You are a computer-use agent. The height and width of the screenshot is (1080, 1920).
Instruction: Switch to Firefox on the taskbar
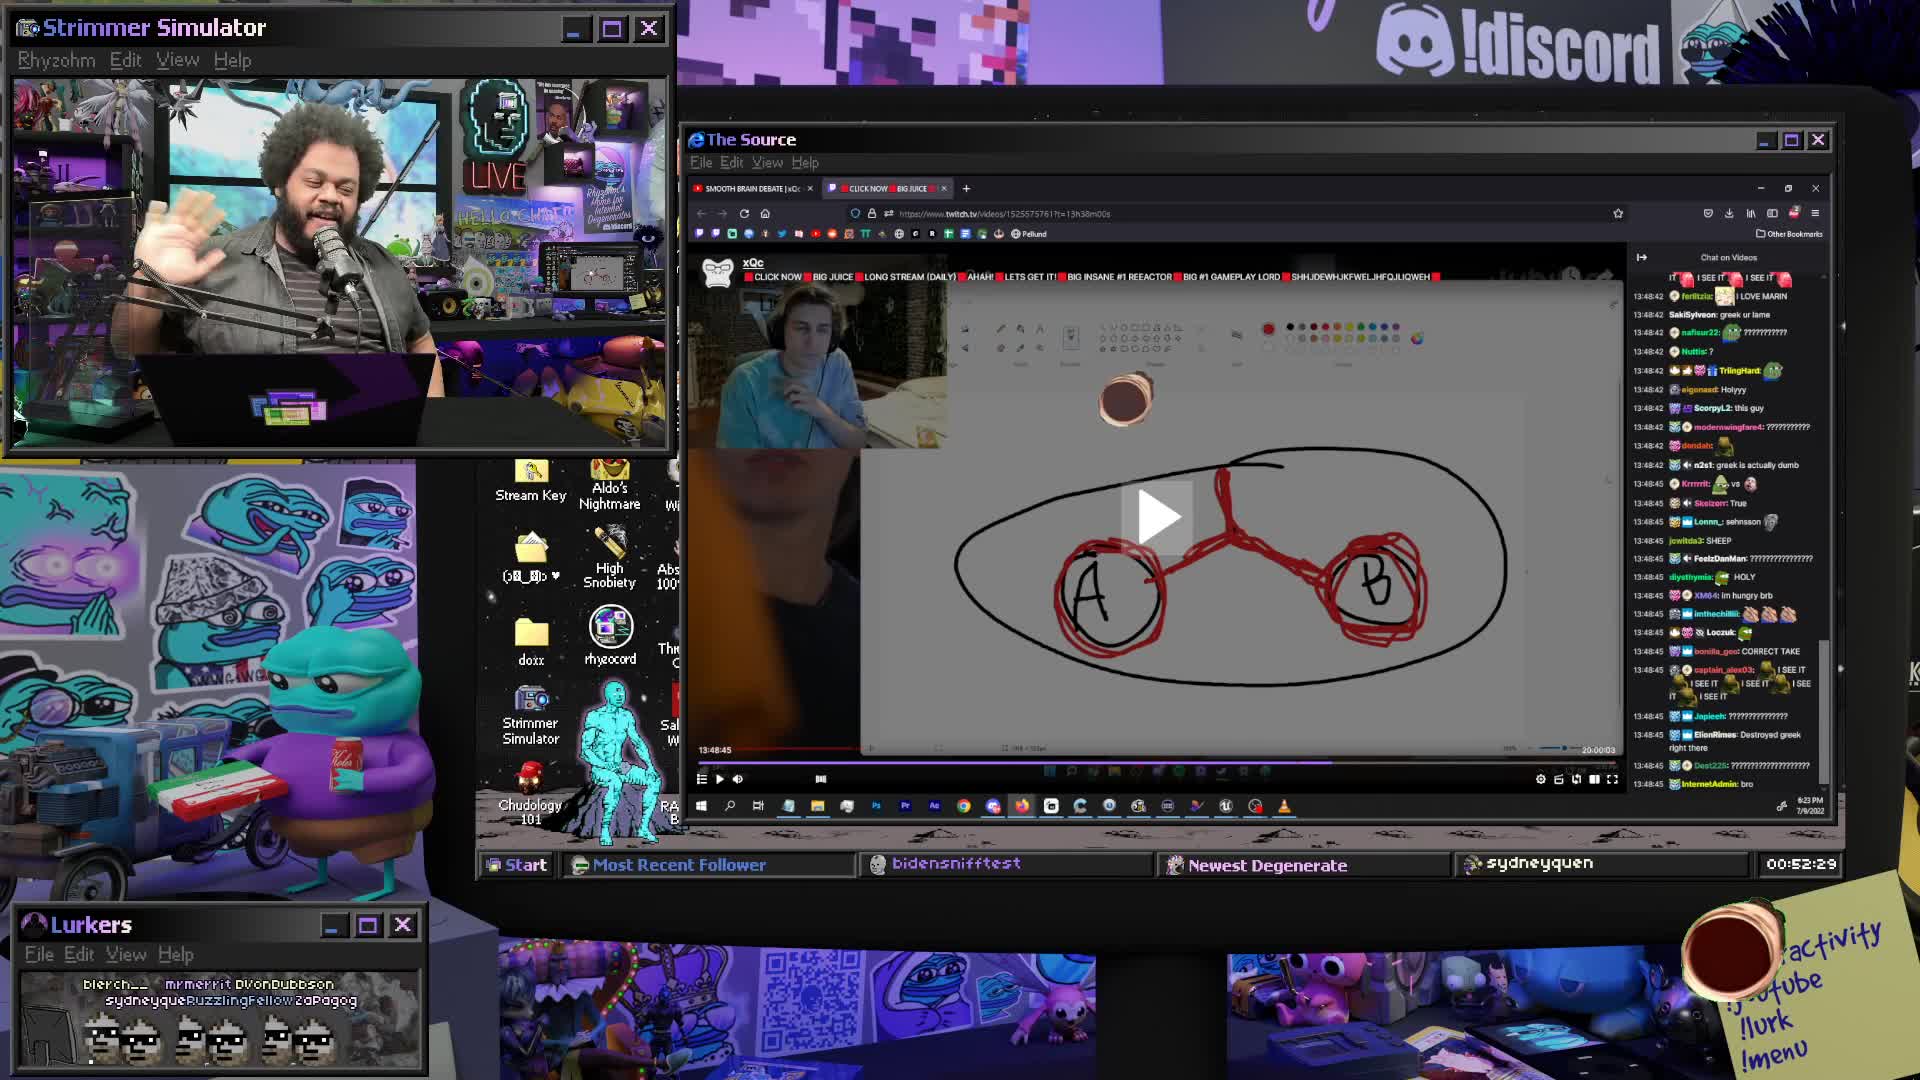pos(1022,806)
